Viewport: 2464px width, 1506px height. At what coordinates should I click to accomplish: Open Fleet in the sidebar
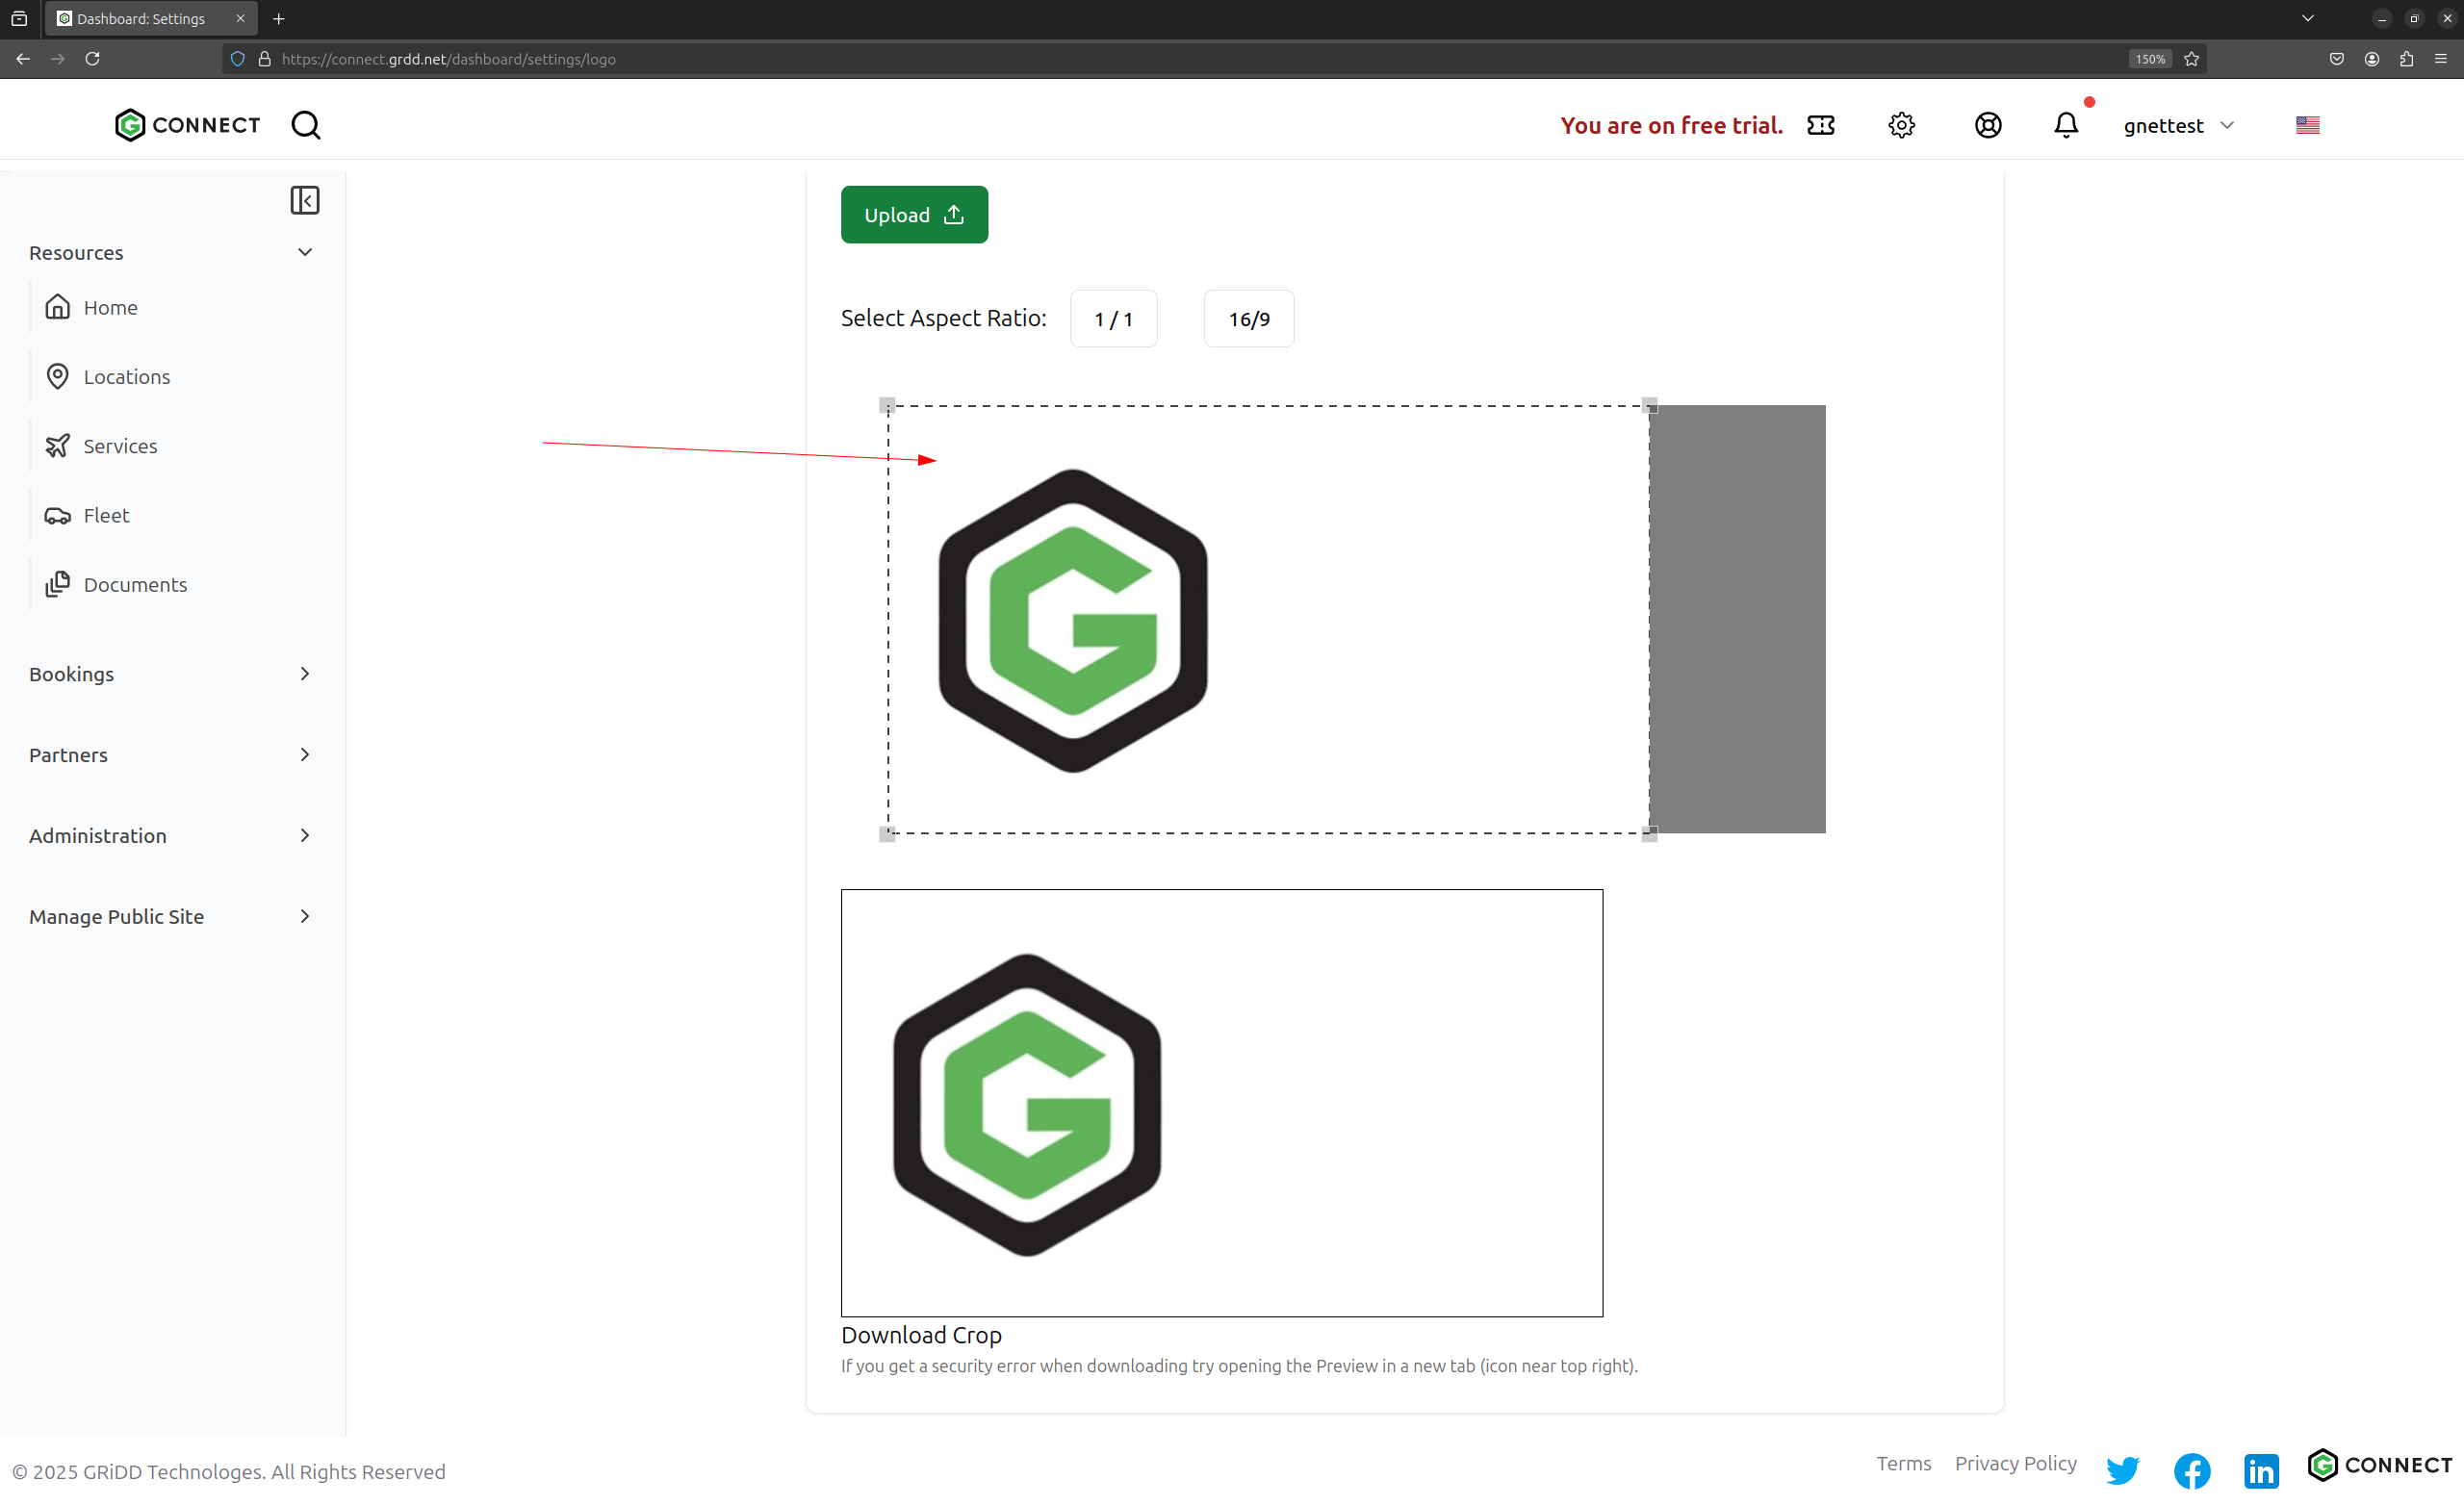106,515
